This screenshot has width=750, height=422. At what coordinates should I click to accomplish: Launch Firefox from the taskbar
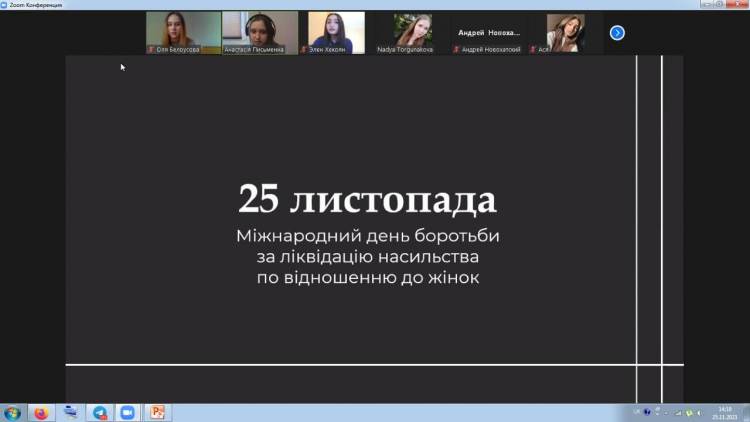click(x=41, y=412)
